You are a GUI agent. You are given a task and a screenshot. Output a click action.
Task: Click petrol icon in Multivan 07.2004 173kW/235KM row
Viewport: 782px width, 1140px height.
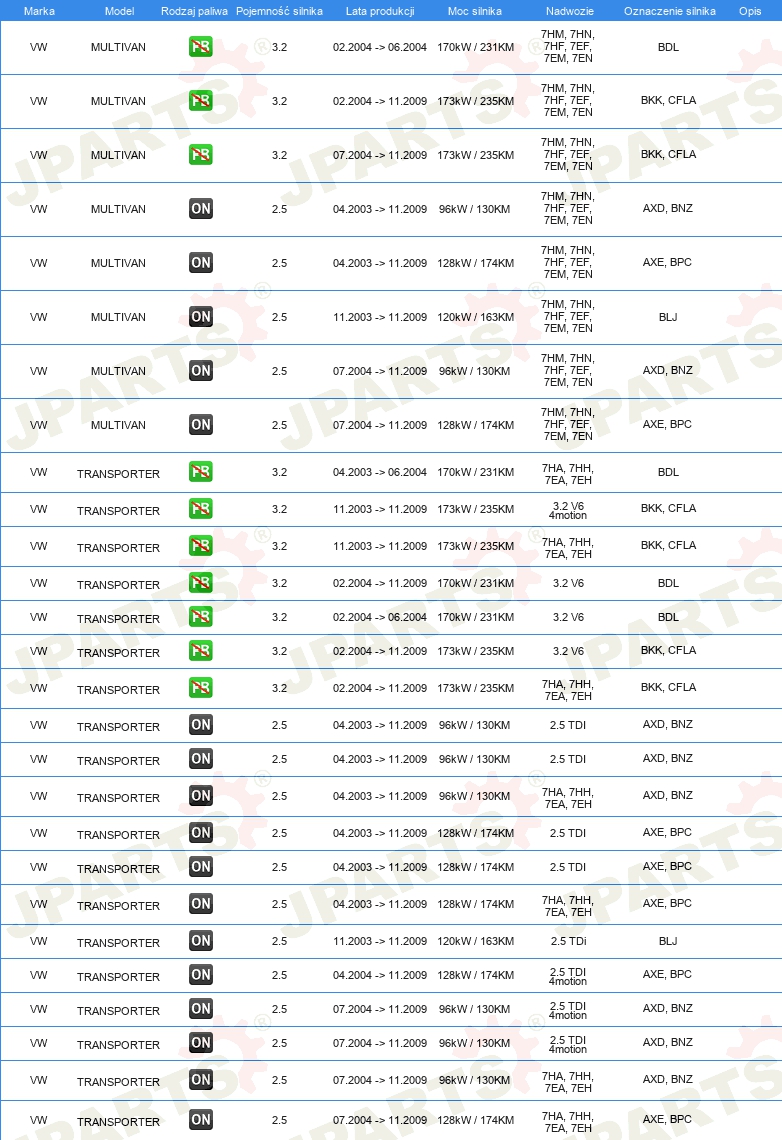coord(201,155)
